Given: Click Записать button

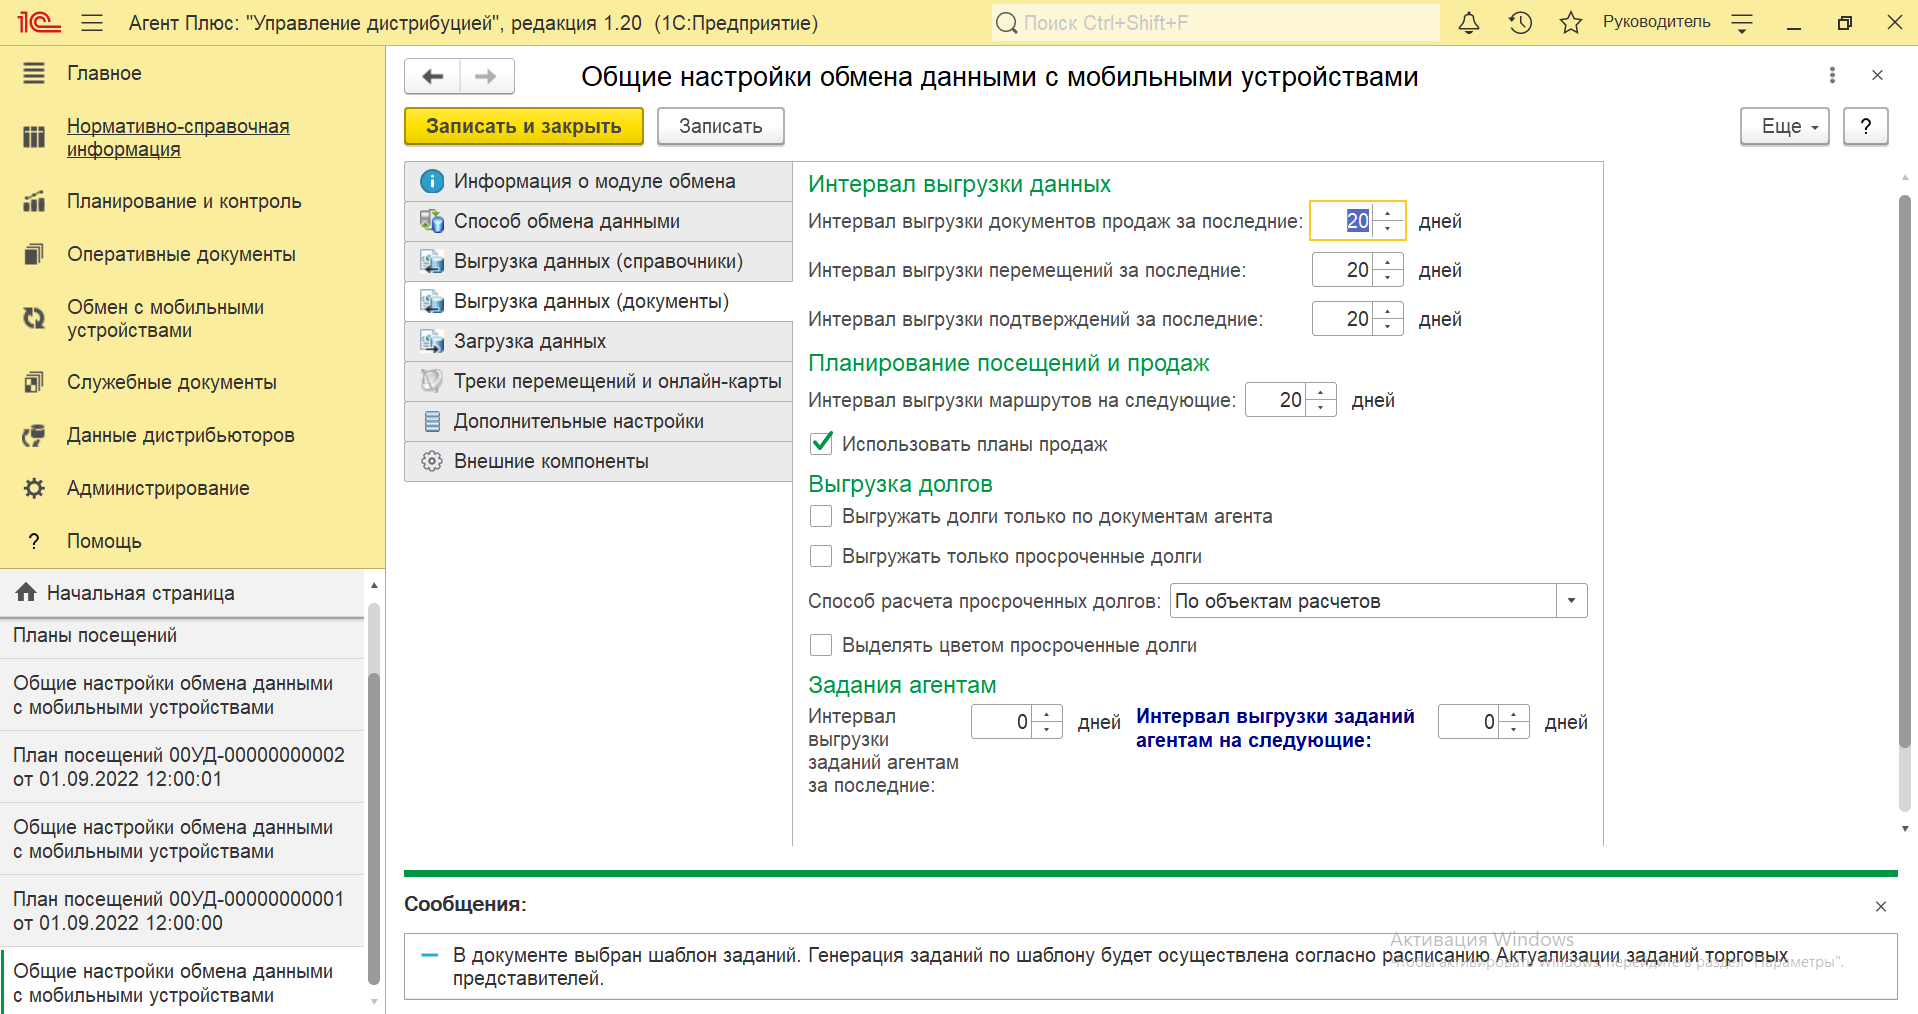Looking at the screenshot, I should (720, 126).
